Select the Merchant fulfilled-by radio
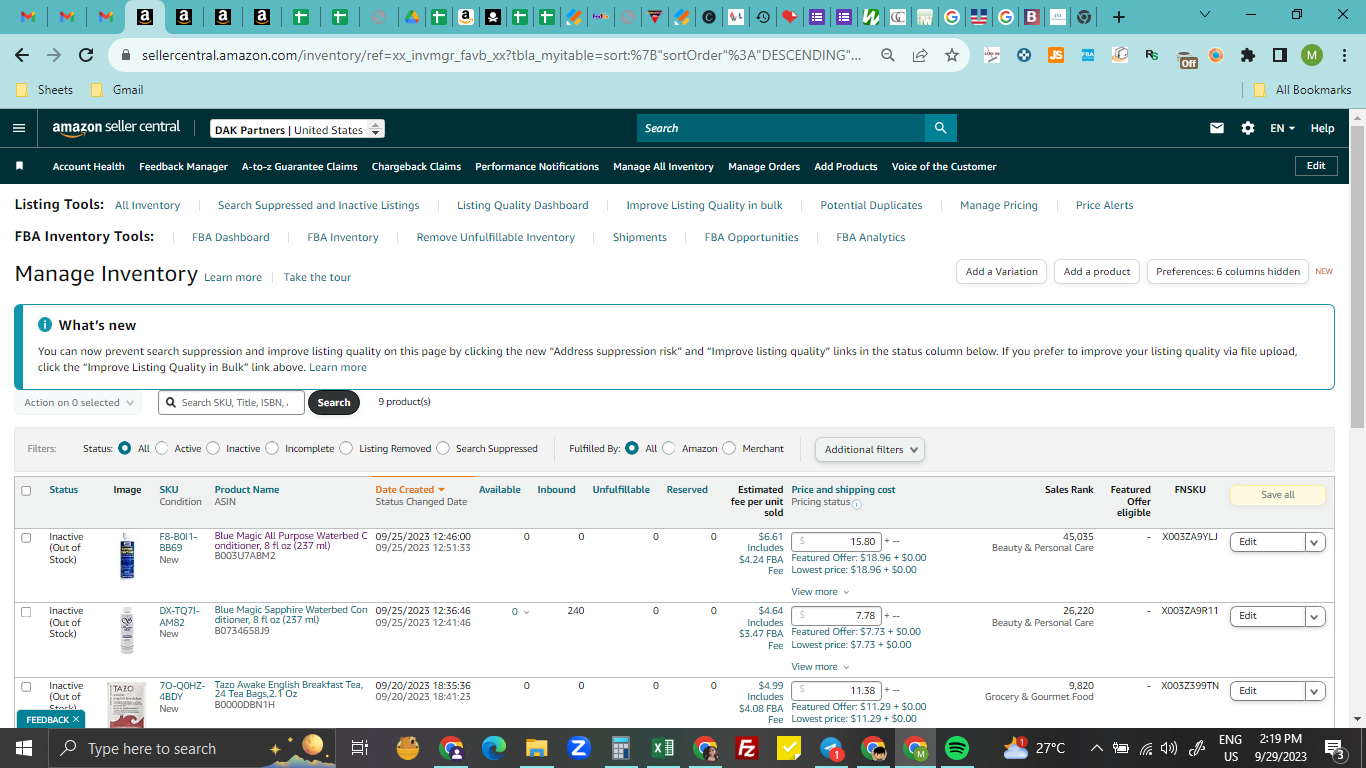 [729, 449]
